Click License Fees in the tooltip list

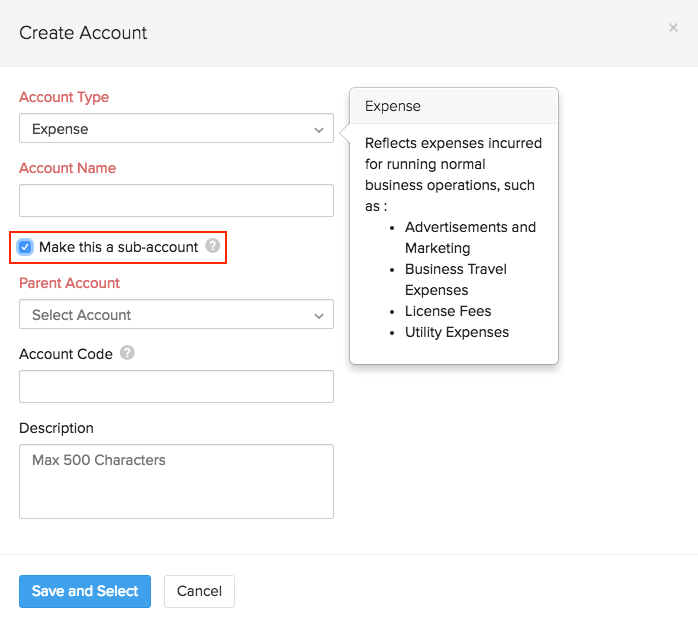click(448, 311)
